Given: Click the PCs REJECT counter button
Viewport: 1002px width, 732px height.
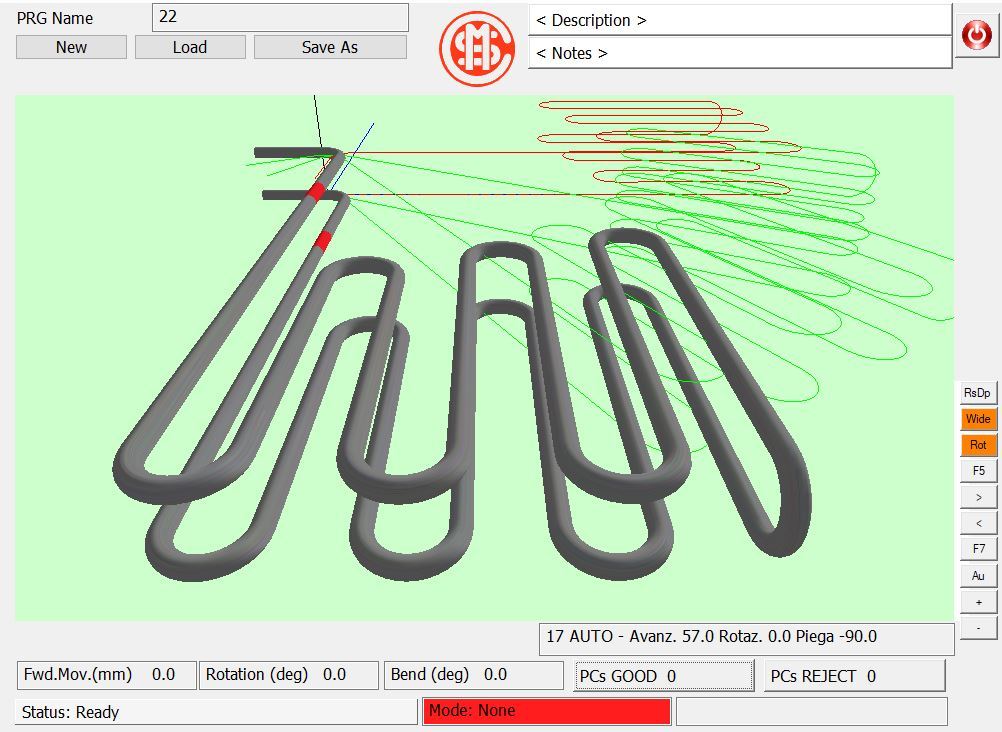Looking at the screenshot, I should [854, 676].
